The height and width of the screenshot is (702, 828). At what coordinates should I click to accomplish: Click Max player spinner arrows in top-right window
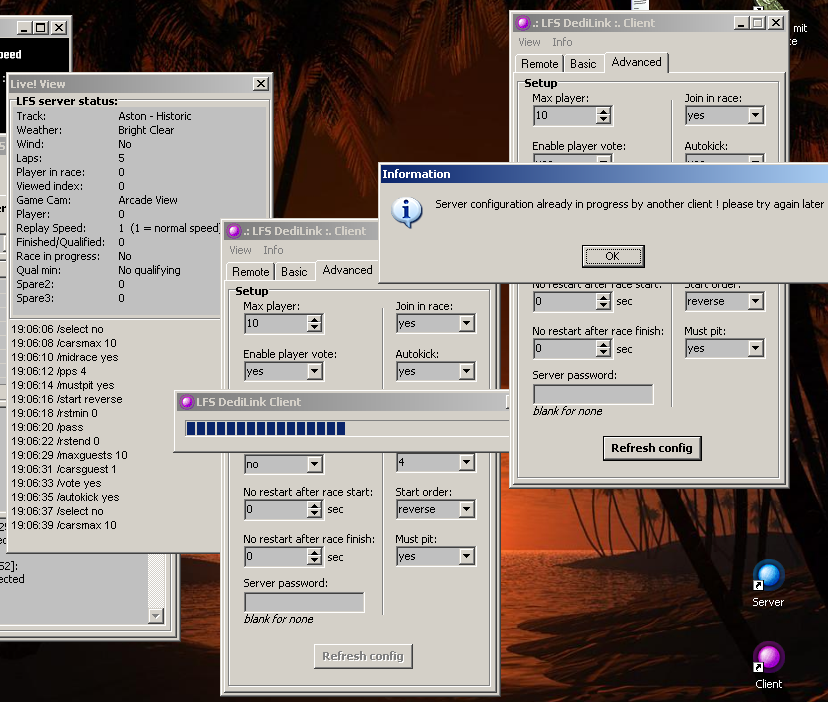point(603,116)
